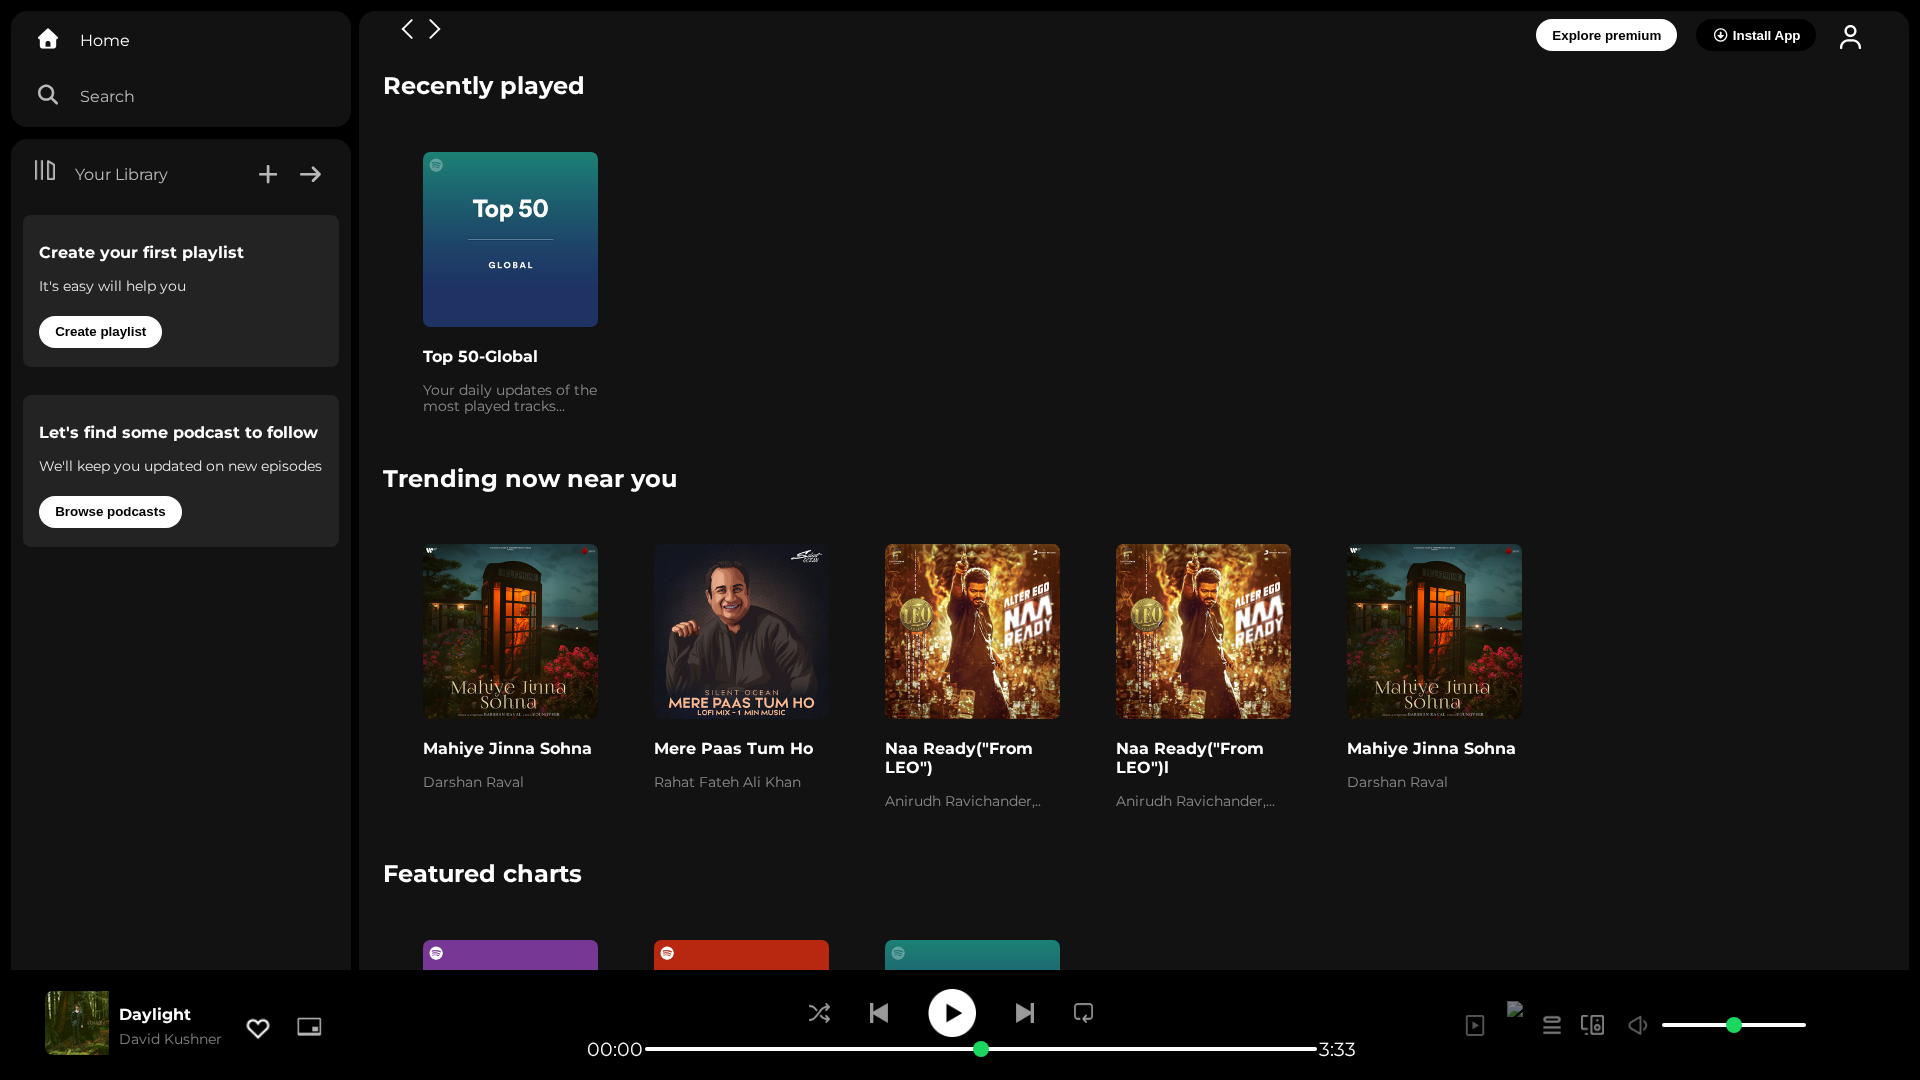Click the track duration '3:33'
The width and height of the screenshot is (1920, 1080).
click(1337, 1049)
